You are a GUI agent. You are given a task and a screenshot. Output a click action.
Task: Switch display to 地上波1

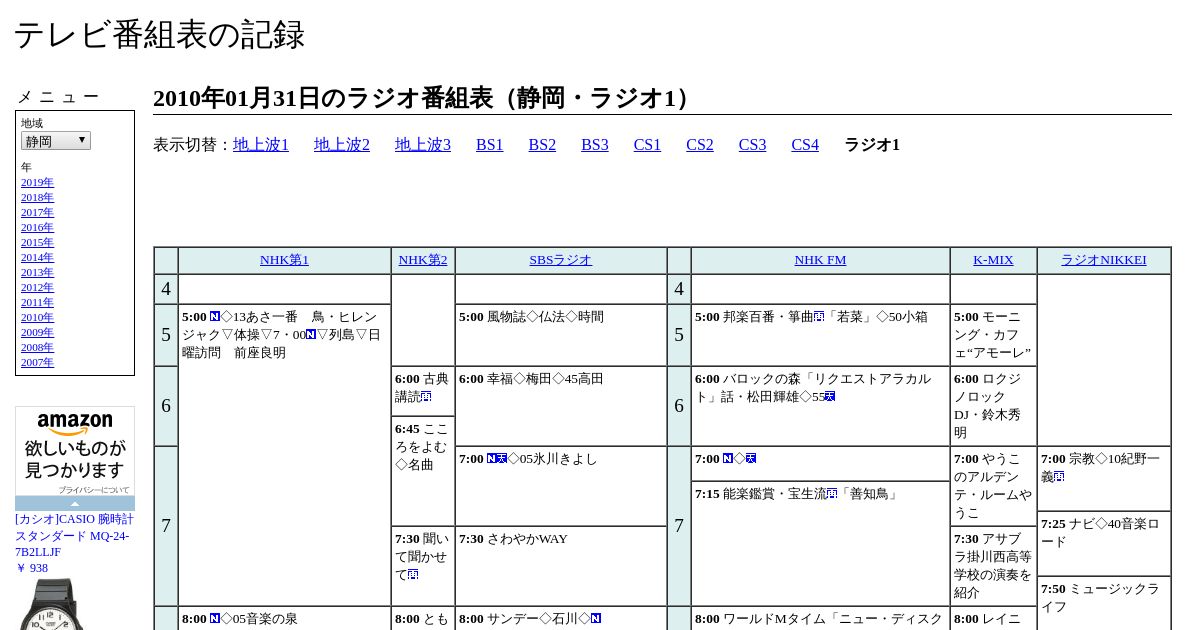261,145
